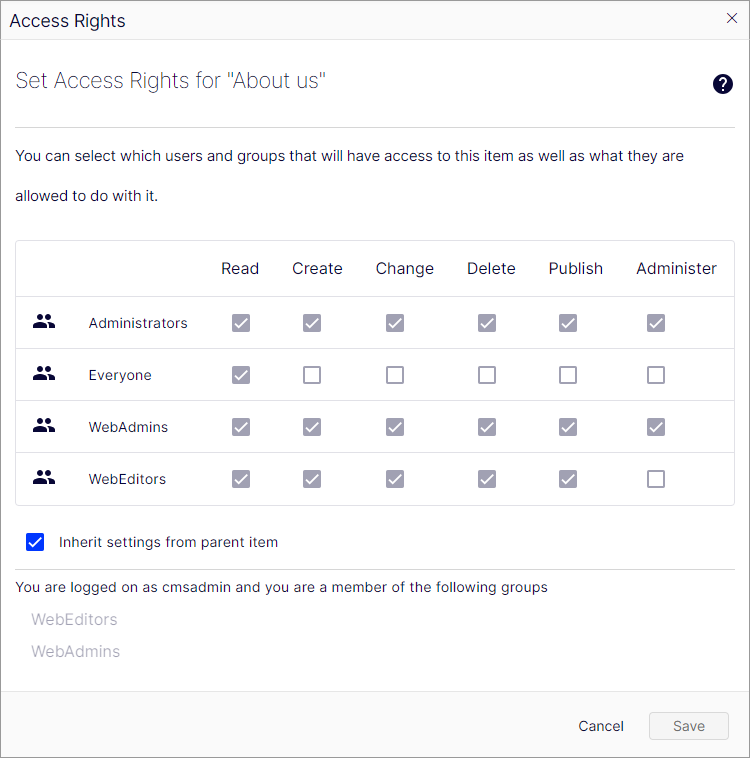Click the Delete column header

tap(491, 268)
